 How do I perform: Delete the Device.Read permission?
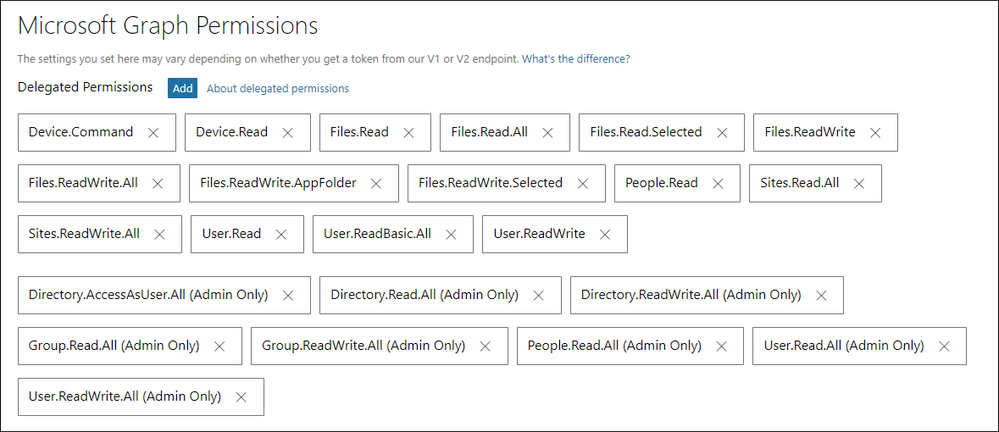click(x=288, y=133)
